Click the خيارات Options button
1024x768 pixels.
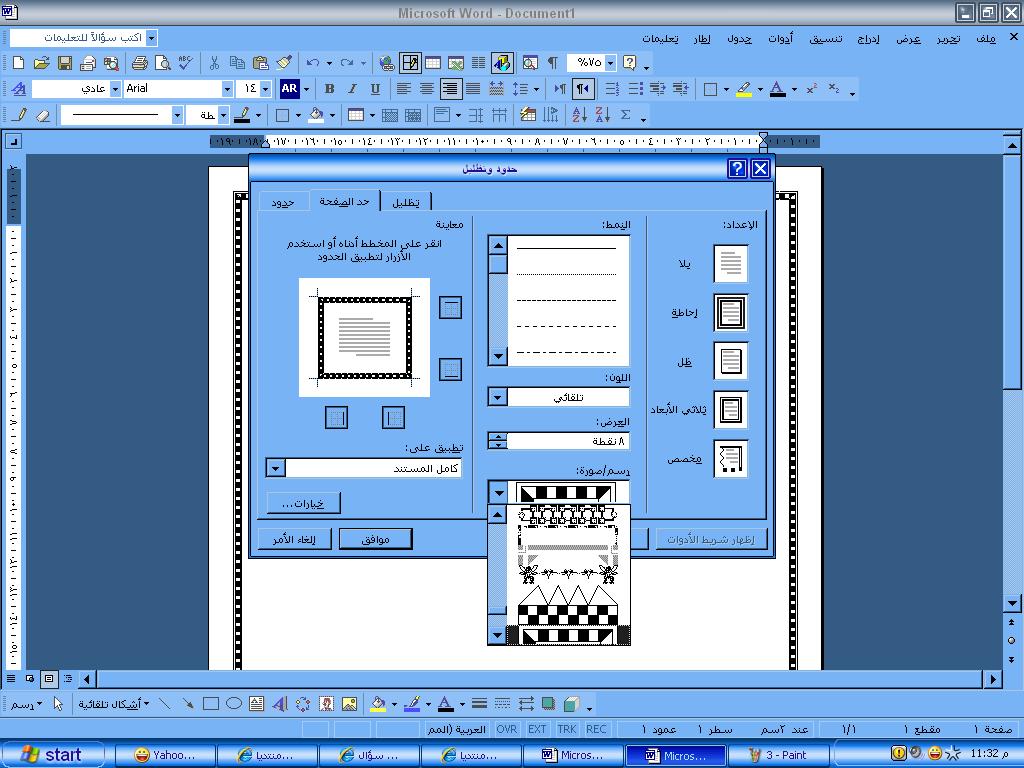304,503
